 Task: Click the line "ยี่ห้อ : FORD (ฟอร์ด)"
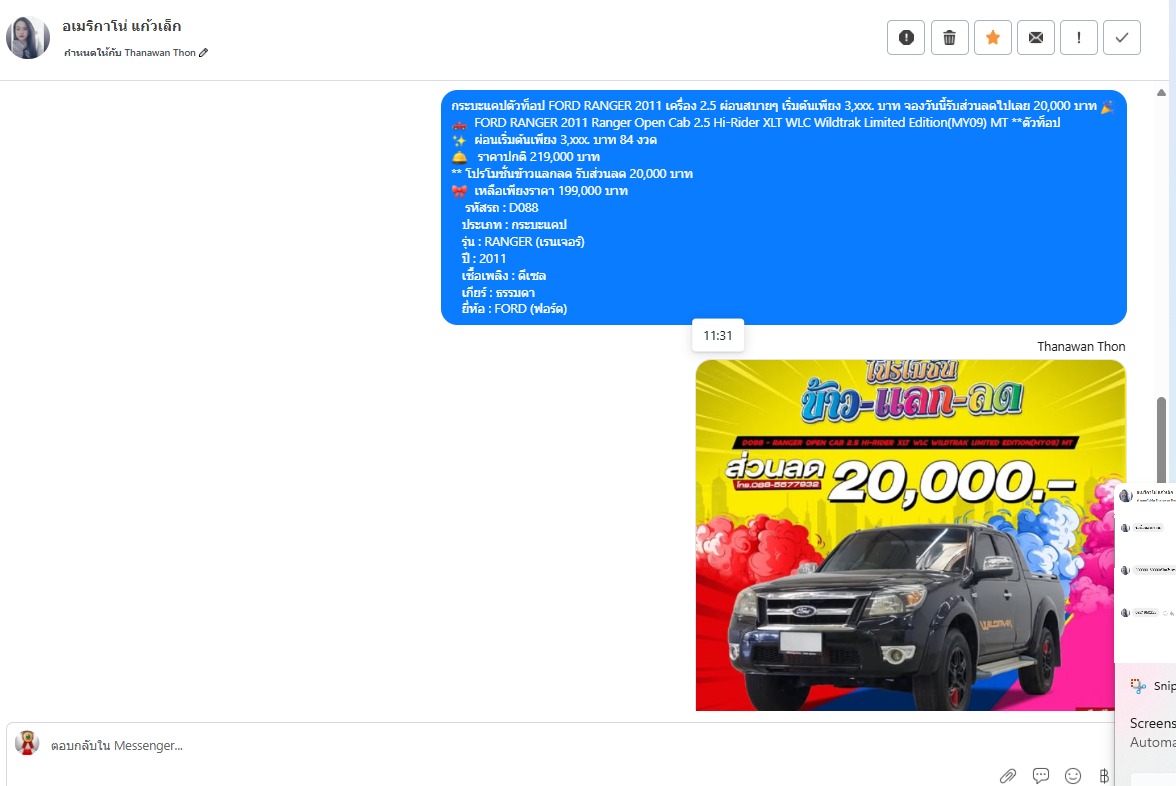(x=514, y=308)
